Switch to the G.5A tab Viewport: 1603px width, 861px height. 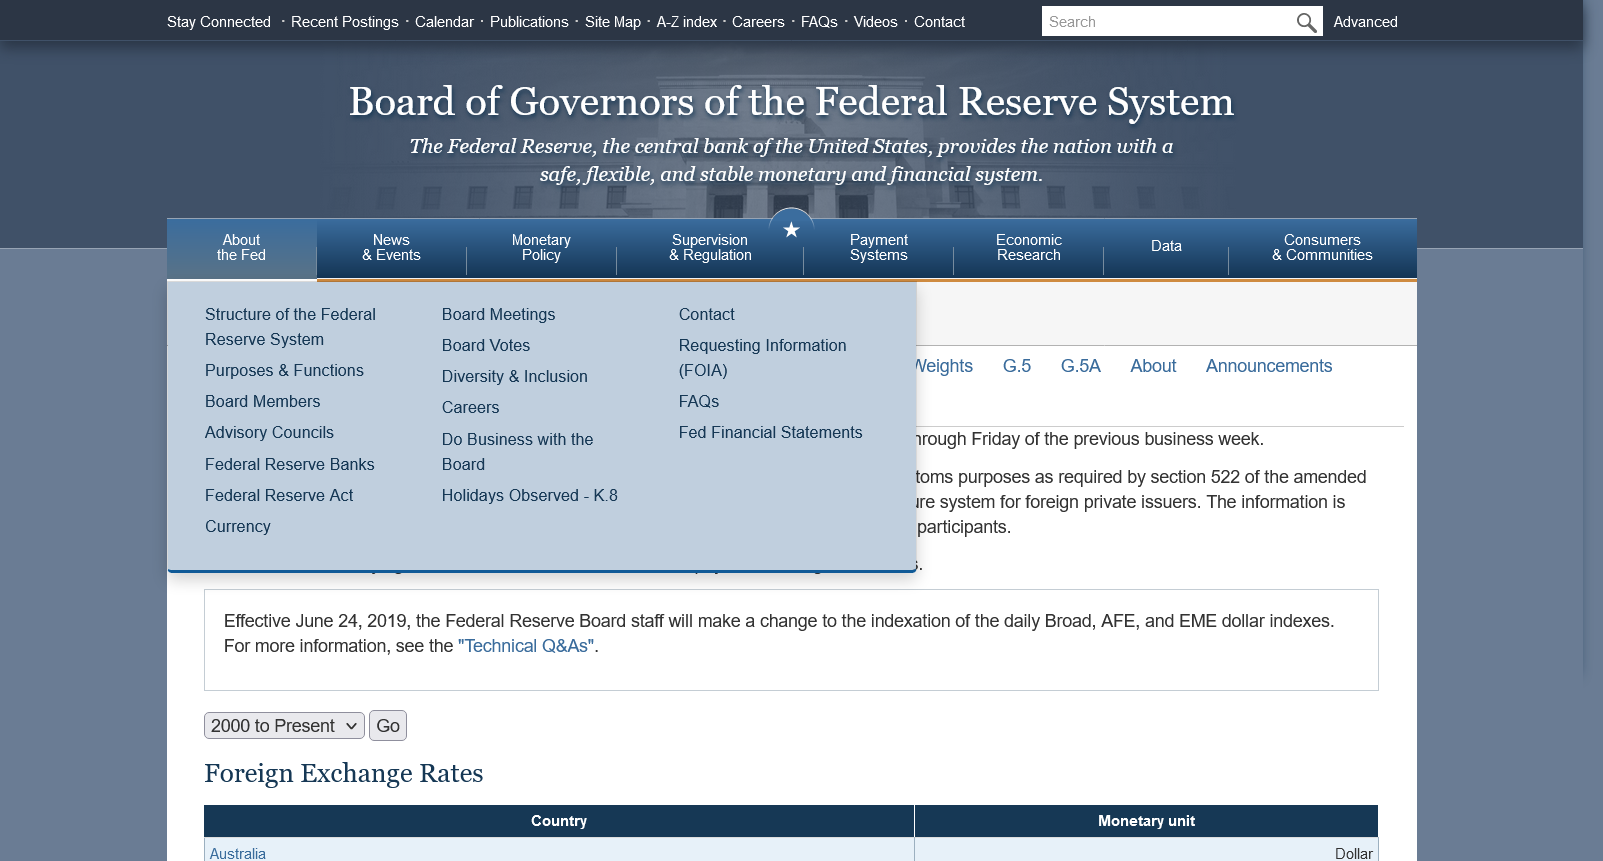(x=1080, y=367)
